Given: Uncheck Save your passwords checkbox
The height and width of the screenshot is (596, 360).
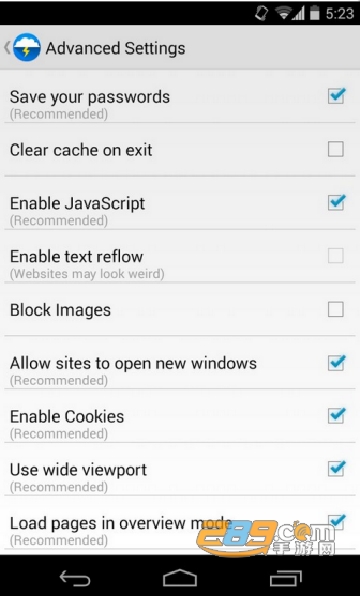Looking at the screenshot, I should coord(336,96).
